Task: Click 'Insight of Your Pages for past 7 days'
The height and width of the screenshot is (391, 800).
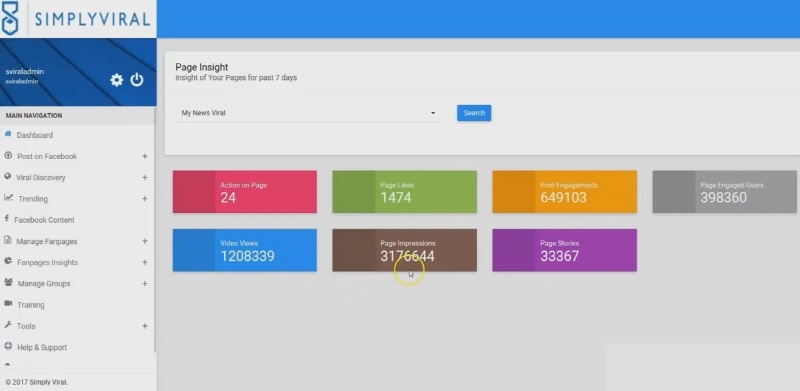Action: [236, 78]
